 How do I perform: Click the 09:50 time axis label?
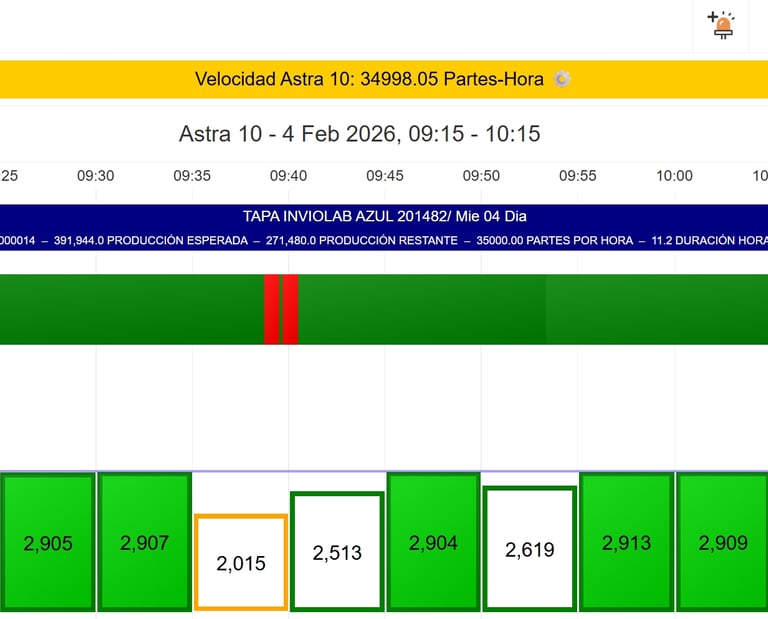click(x=481, y=176)
